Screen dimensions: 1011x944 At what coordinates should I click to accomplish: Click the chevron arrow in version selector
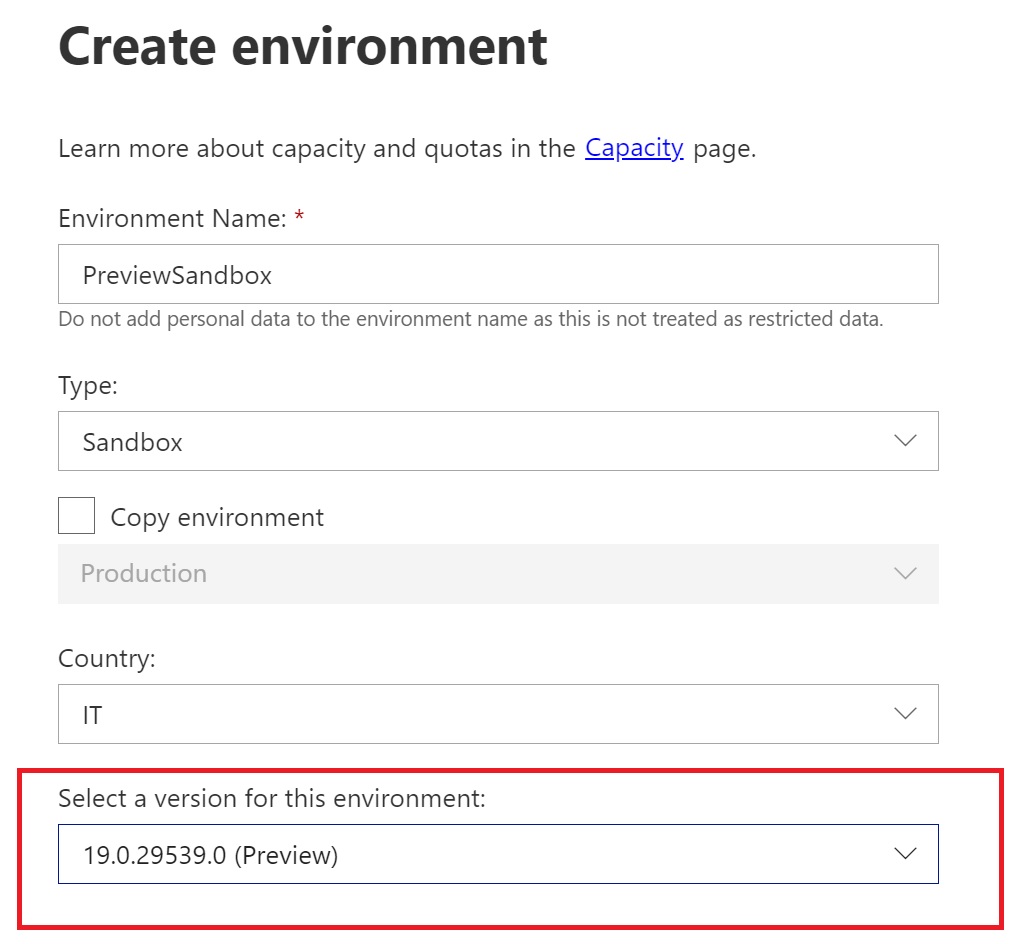tap(905, 855)
